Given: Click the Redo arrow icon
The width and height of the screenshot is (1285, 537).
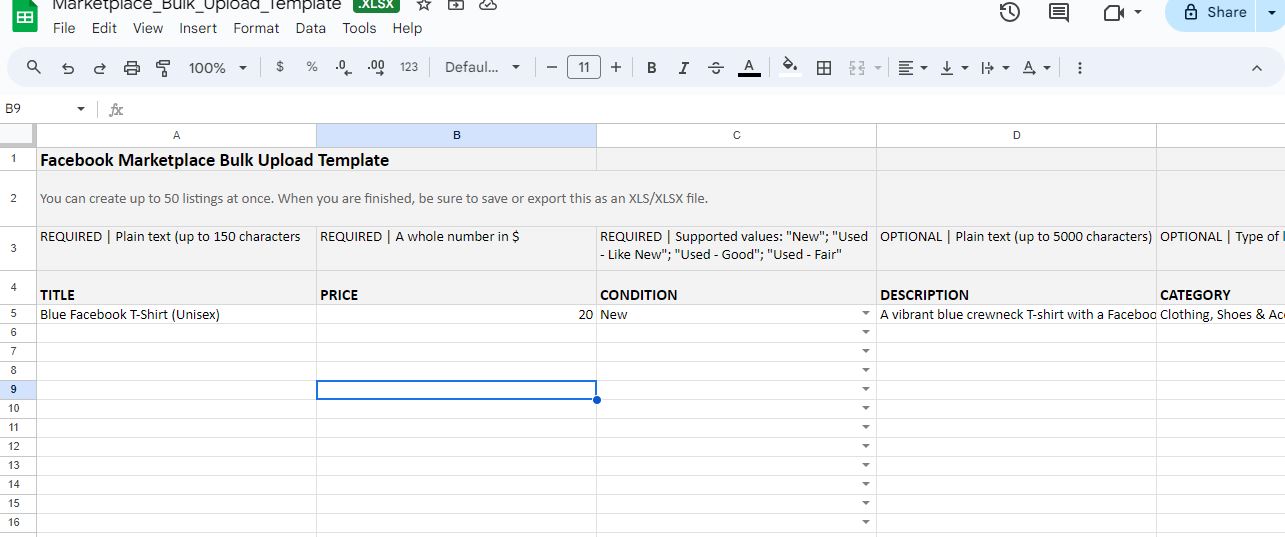Looking at the screenshot, I should [x=100, y=67].
